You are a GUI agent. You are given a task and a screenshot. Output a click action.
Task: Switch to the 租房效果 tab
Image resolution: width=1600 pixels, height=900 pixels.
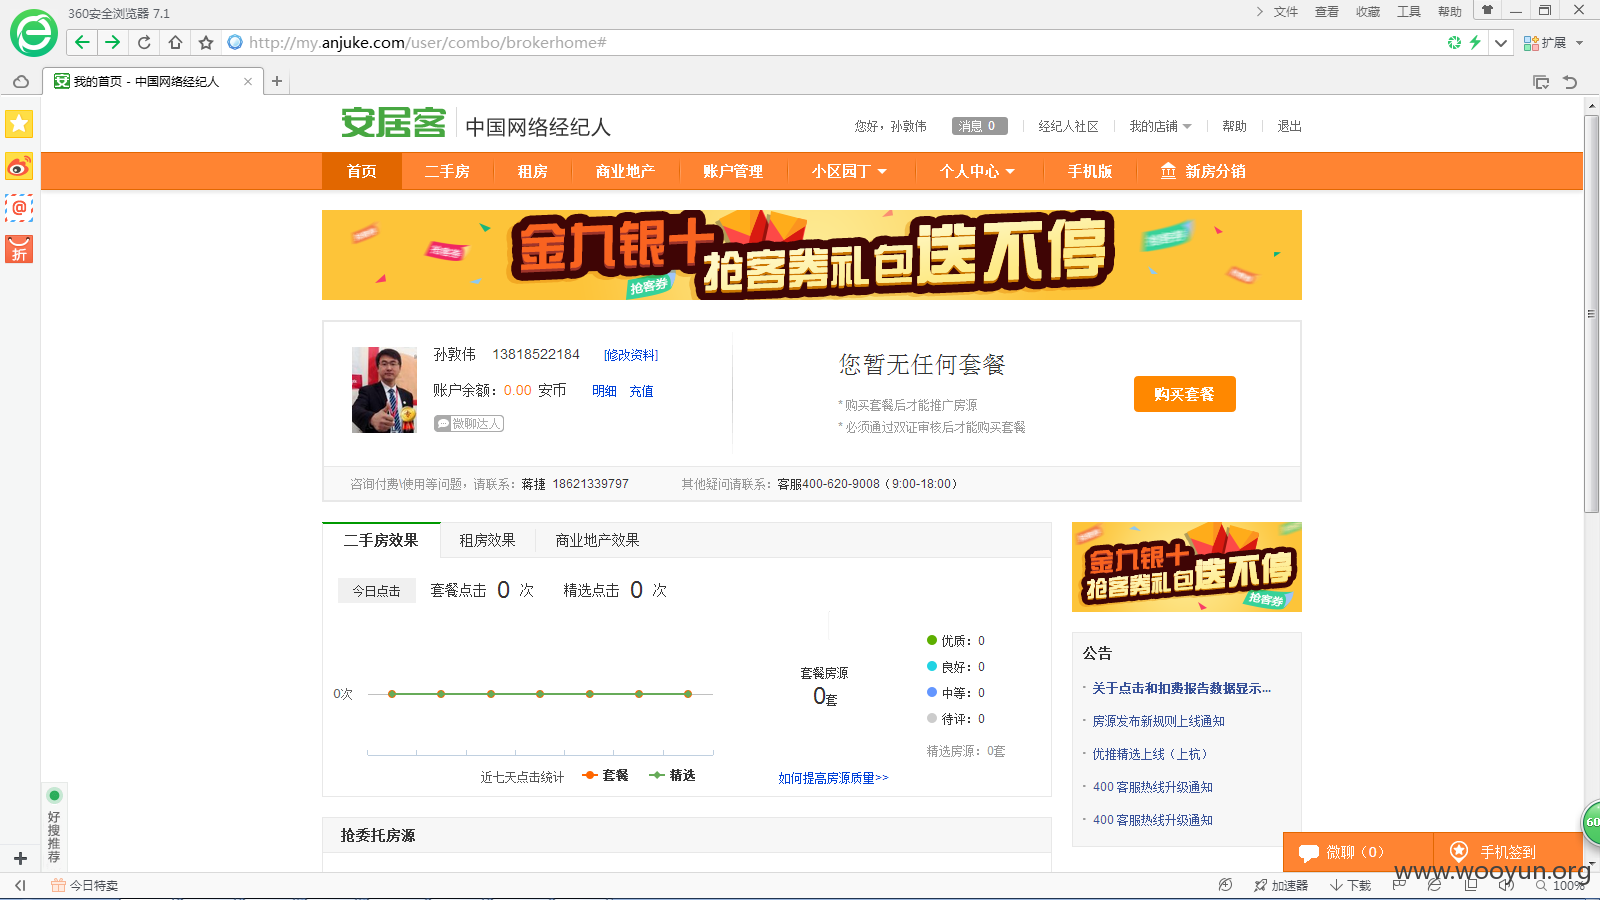click(x=487, y=540)
